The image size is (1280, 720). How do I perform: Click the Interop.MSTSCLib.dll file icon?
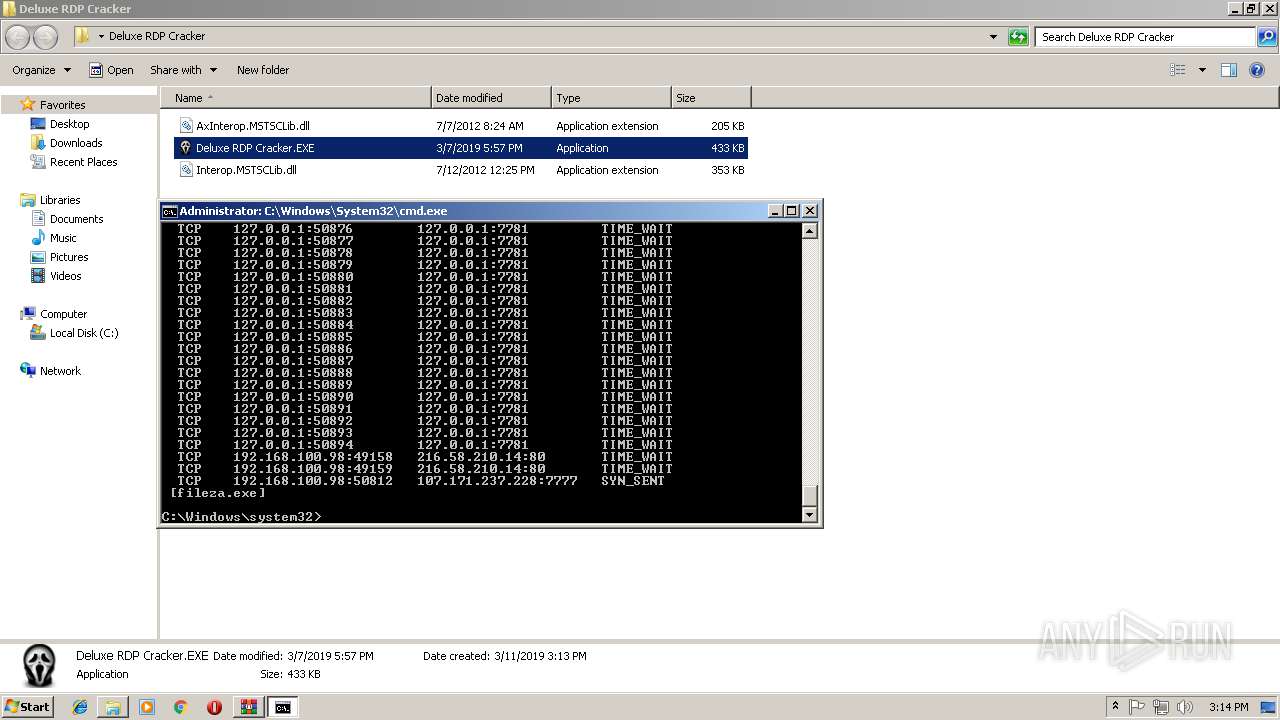186,170
